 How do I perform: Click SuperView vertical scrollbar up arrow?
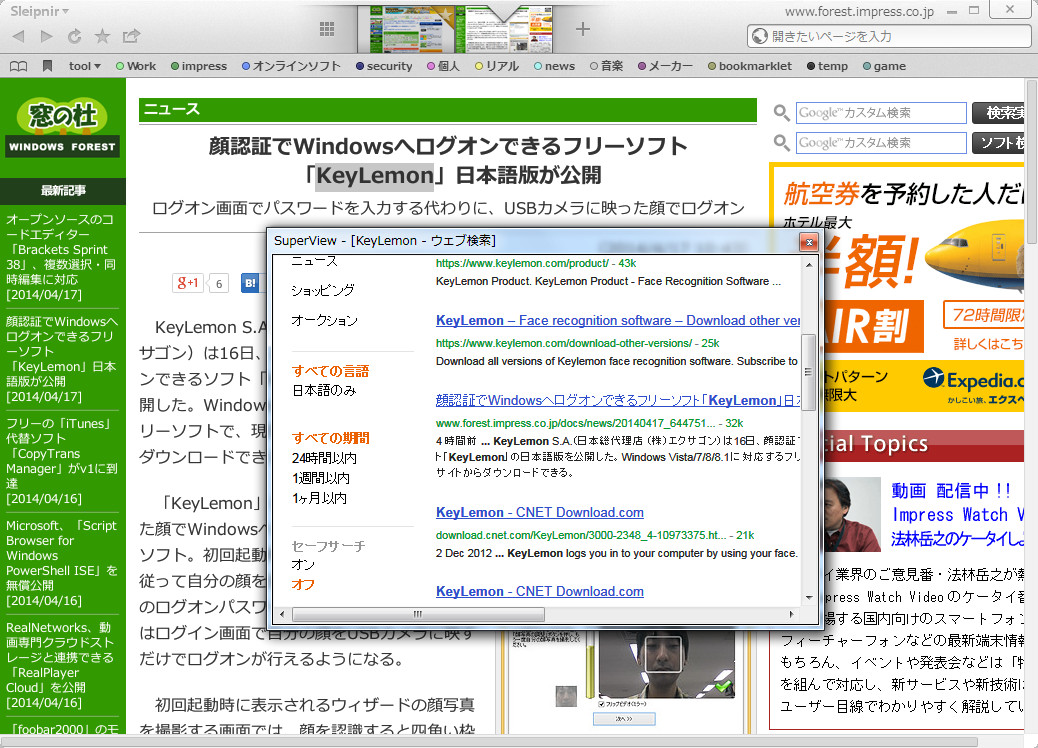809,265
